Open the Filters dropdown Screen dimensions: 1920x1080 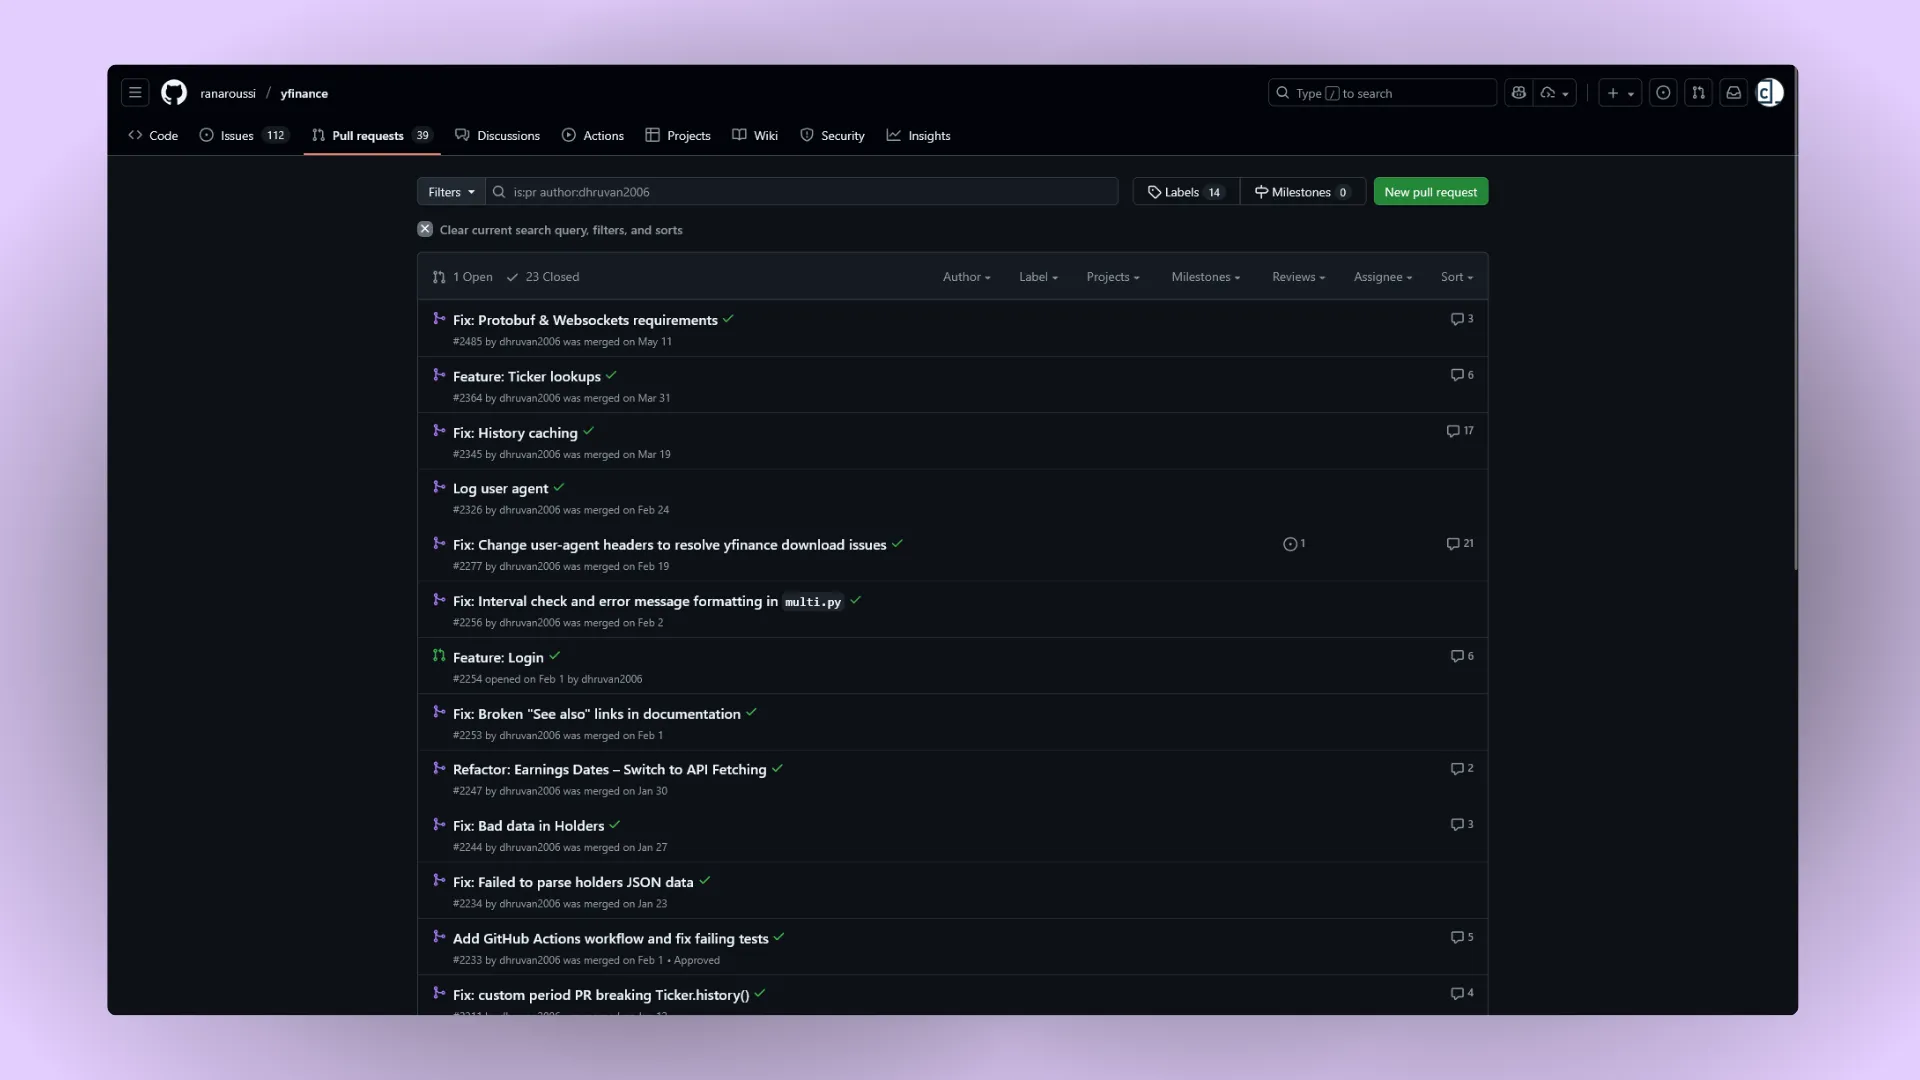449,191
